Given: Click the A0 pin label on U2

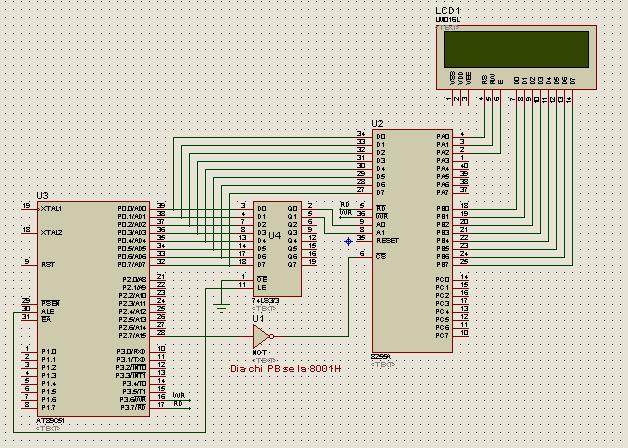Looking at the screenshot, I should (380, 225).
